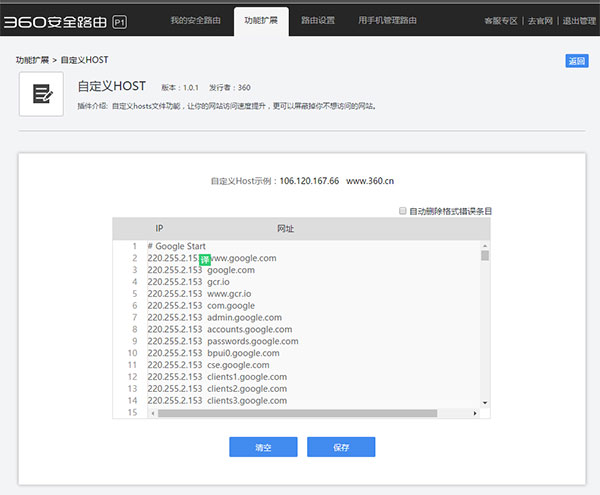Viewport: 600px width, 495px height.
Task: Click the 'www.gcr.io' entry on line 5
Action: pyautogui.click(x=229, y=294)
